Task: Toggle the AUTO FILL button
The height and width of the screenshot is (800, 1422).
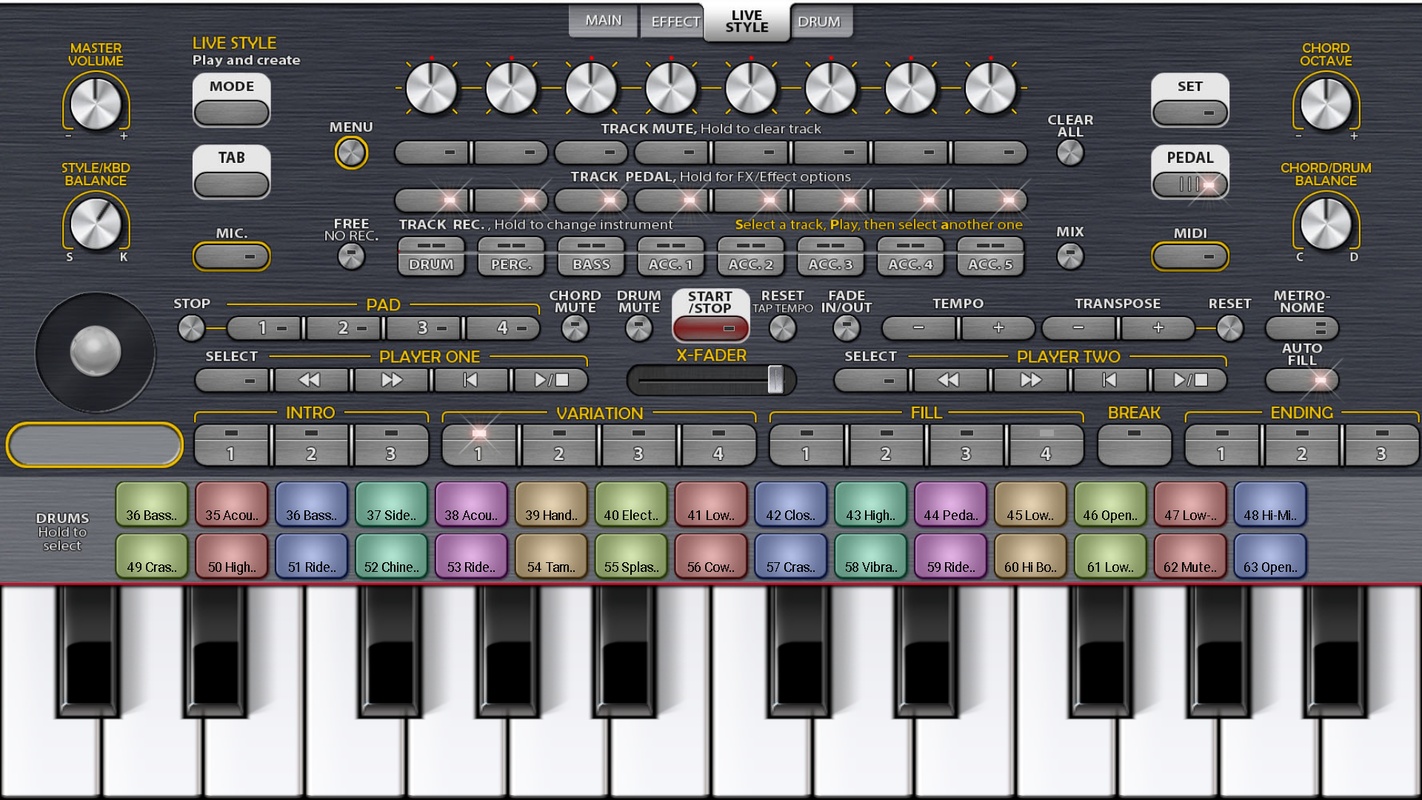Action: 1302,380
